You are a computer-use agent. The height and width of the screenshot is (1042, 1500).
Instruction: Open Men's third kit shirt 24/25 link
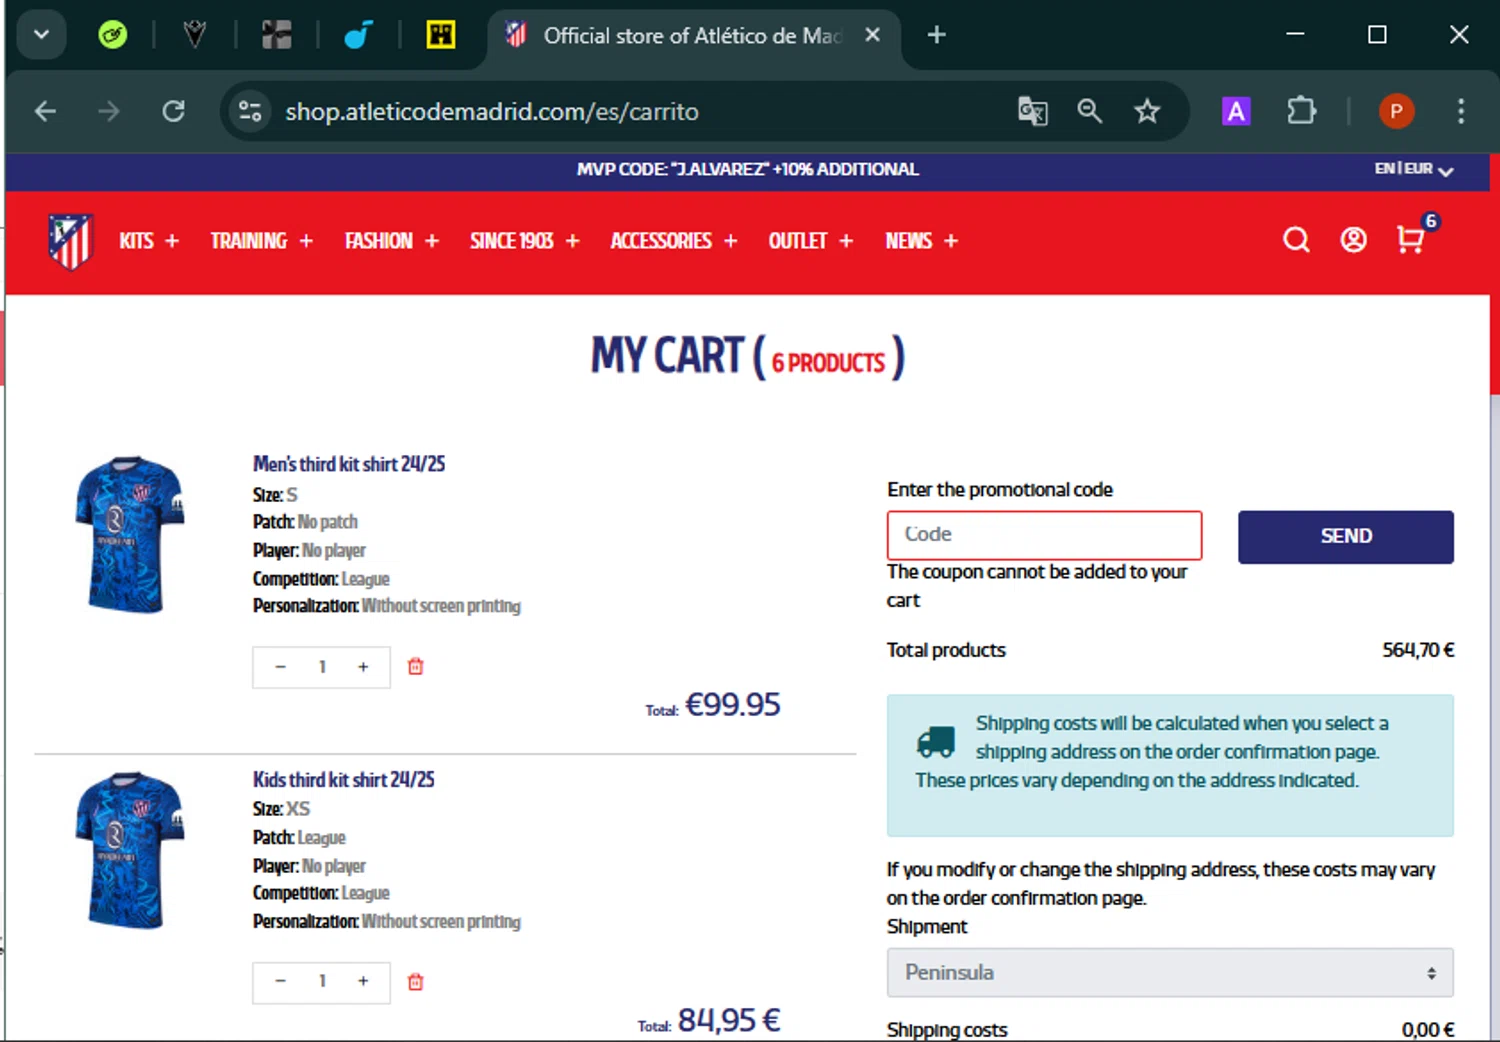[x=349, y=464]
